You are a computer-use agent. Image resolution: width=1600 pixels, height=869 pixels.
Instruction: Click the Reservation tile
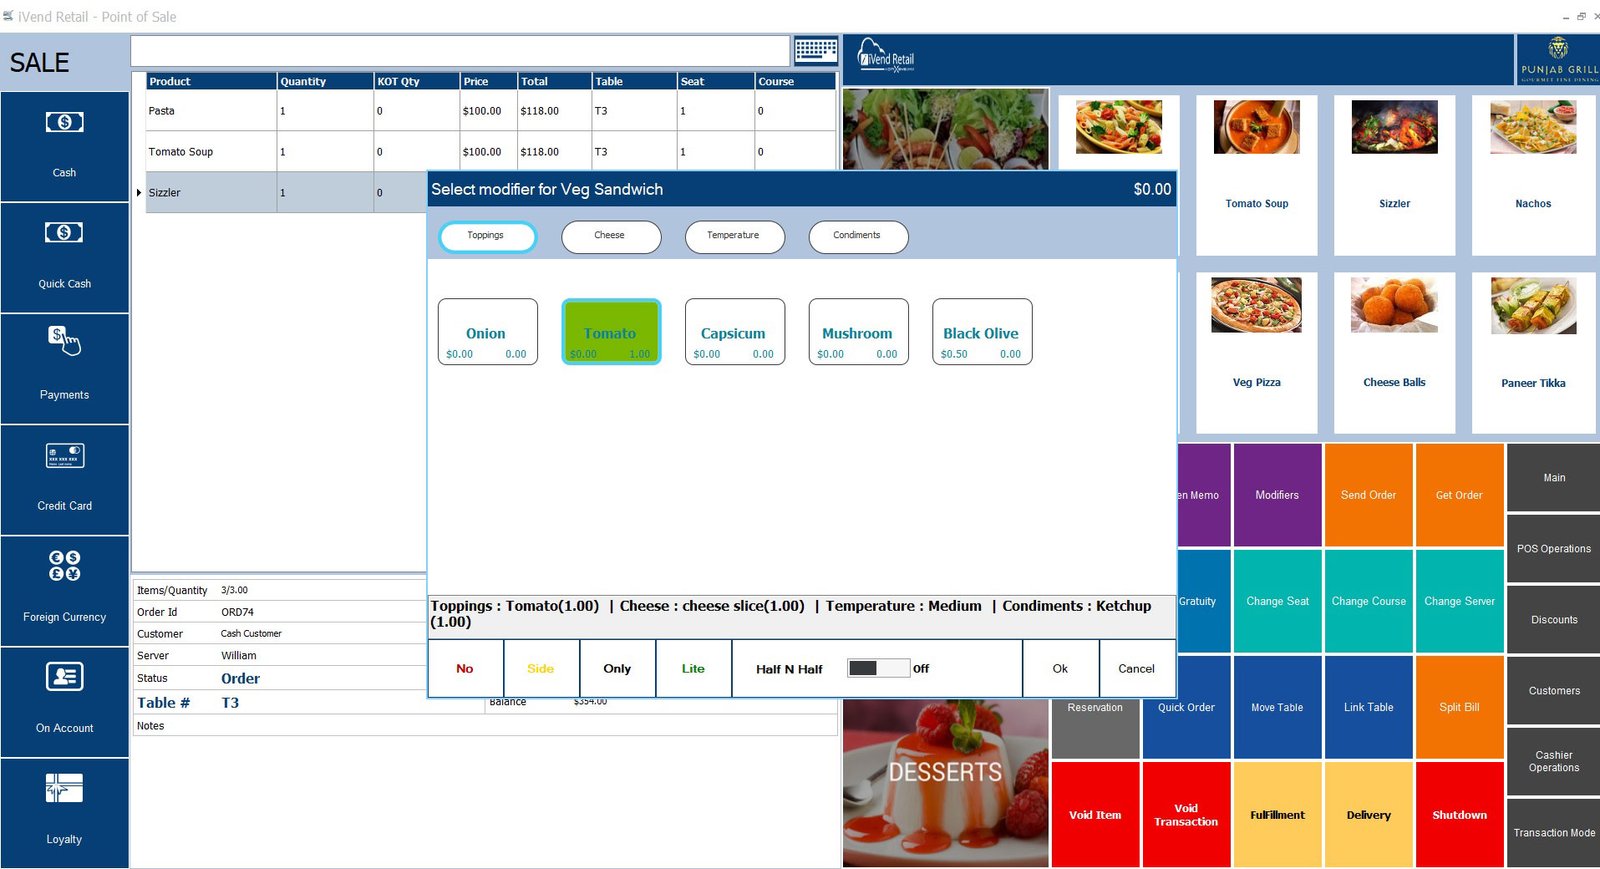(1095, 727)
